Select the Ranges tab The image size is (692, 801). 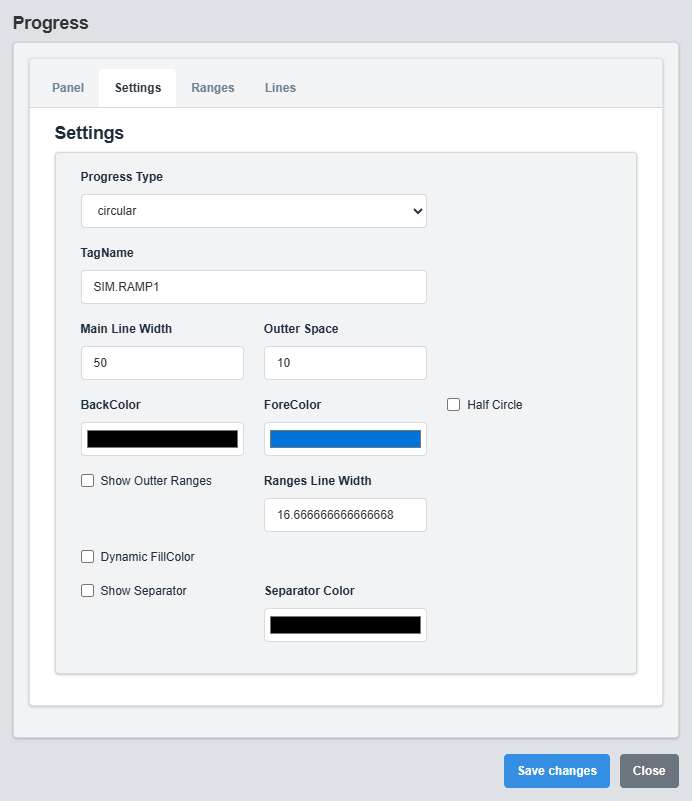pyautogui.click(x=212, y=88)
